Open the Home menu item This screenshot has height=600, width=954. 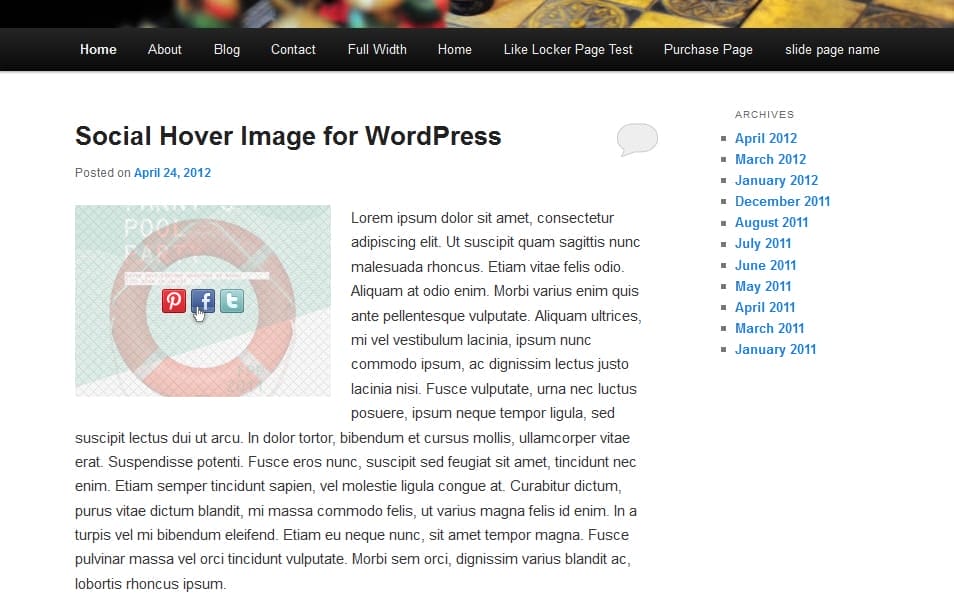pyautogui.click(x=97, y=48)
